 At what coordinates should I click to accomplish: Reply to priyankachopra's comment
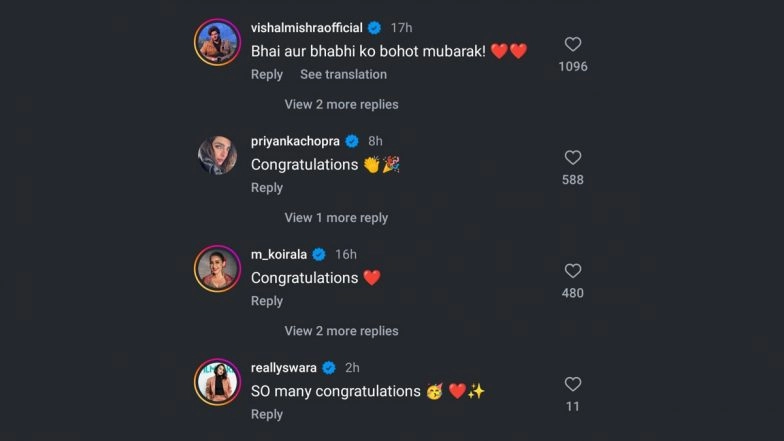pos(267,187)
